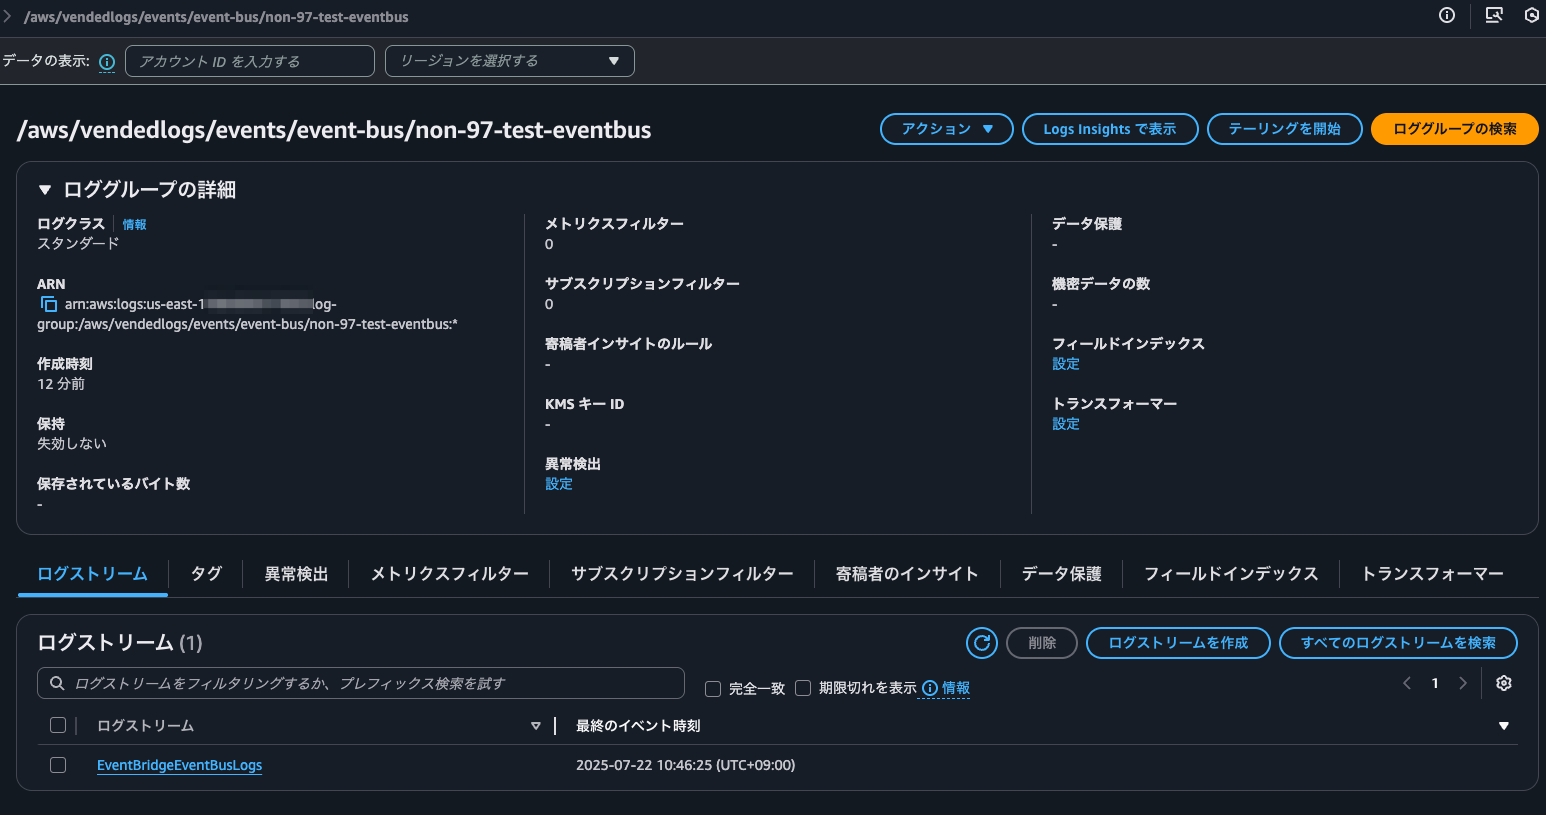The width and height of the screenshot is (1546, 815).
Task: Switch to the 異常検出 tab
Action: click(x=296, y=574)
